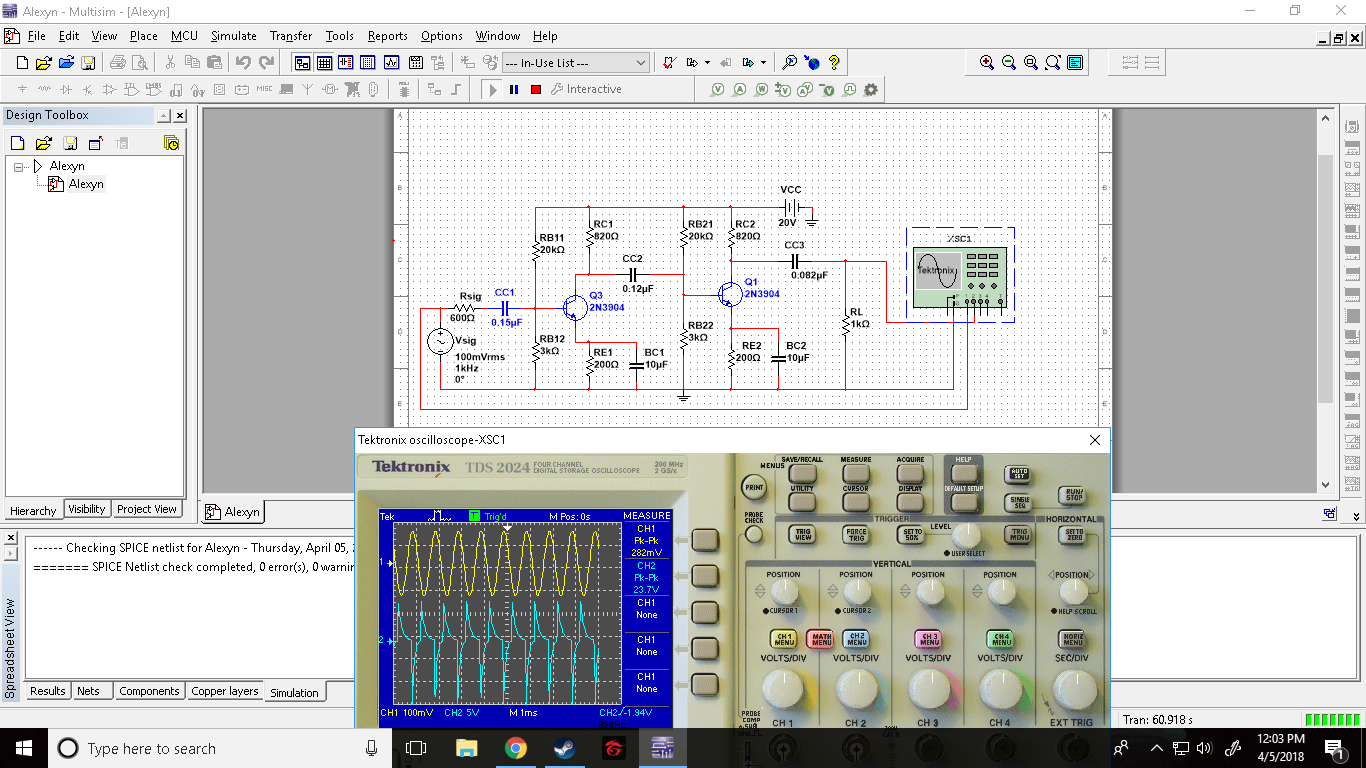
Task: Click the taskbar search box
Action: 220,748
